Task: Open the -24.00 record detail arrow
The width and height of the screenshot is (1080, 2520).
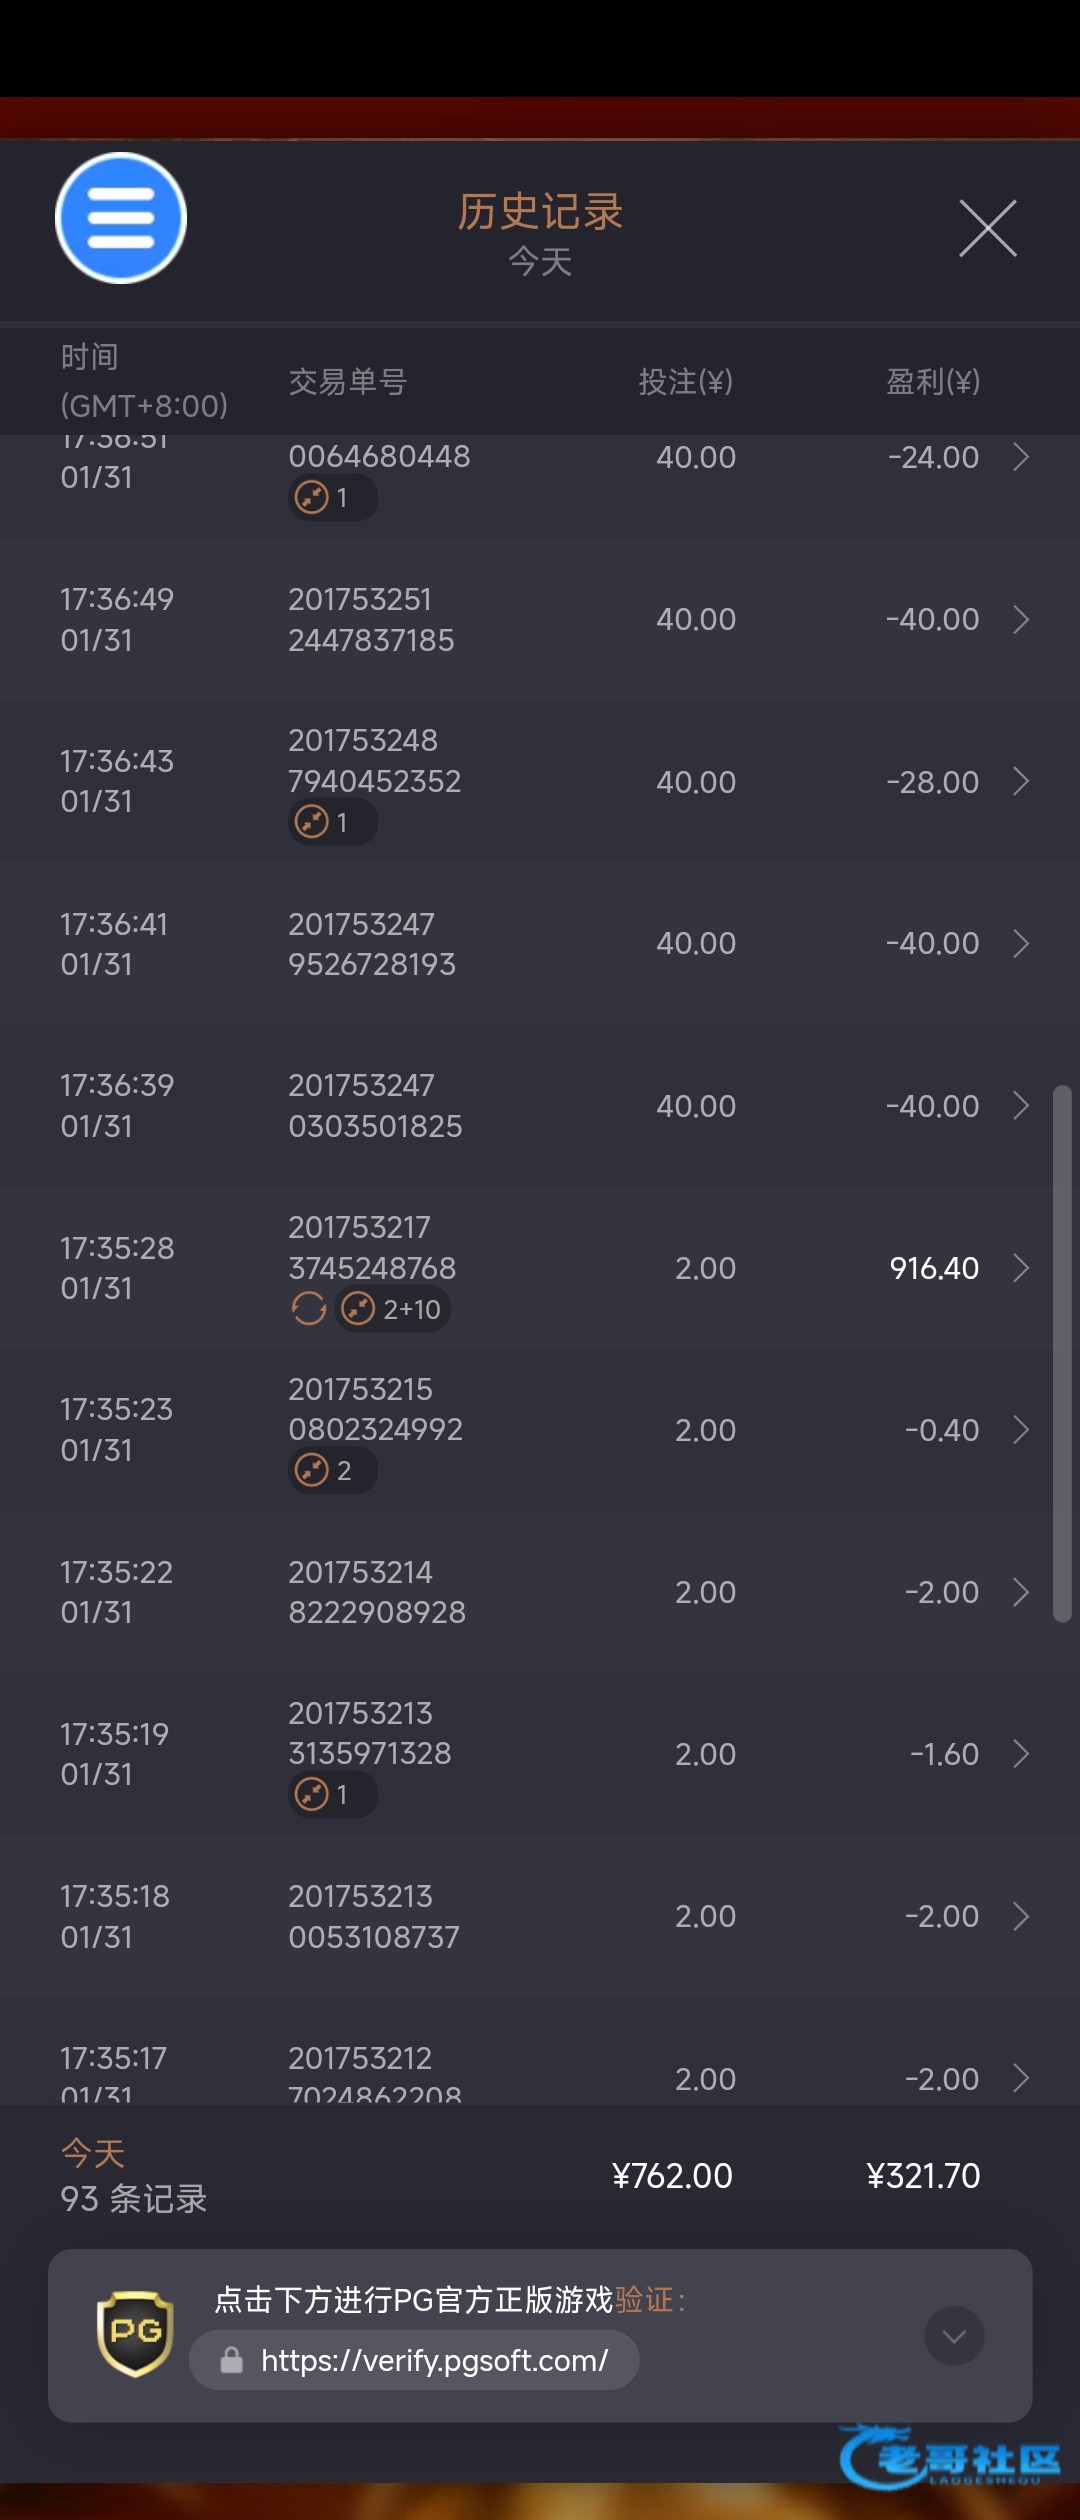Action: [1021, 458]
